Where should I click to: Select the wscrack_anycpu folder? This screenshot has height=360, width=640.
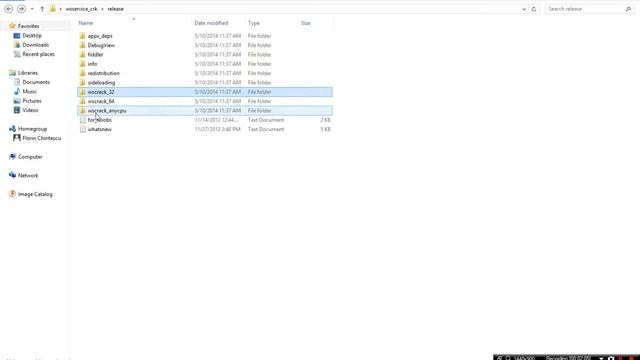click(x=205, y=111)
